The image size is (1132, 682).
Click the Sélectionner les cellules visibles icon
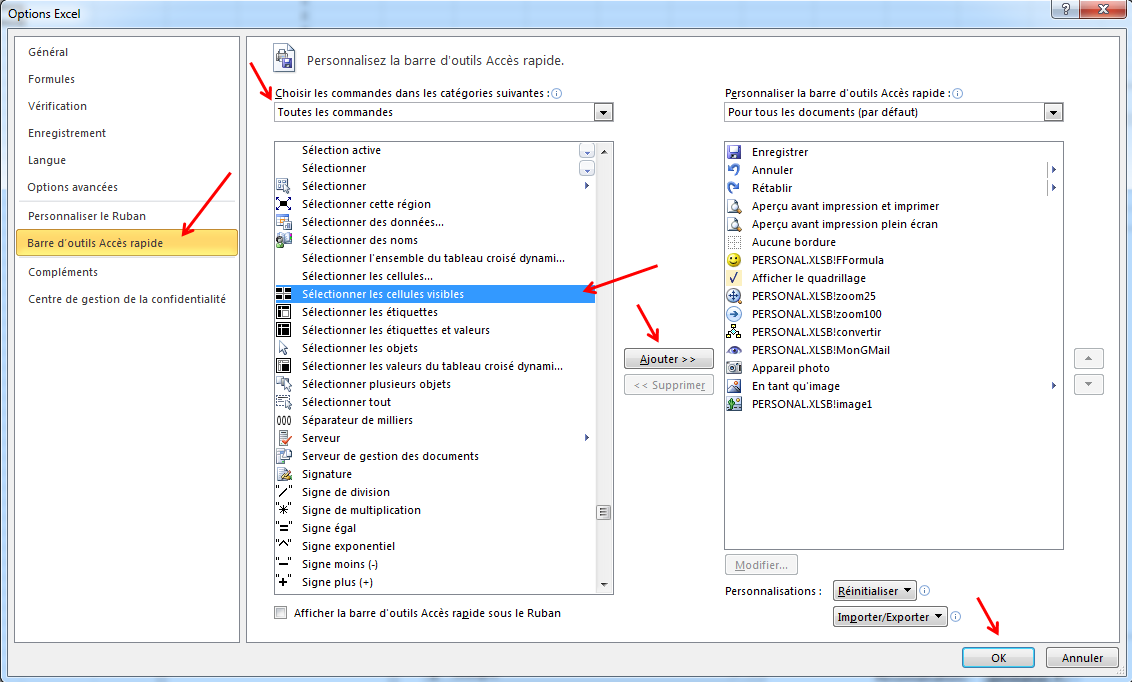pos(284,294)
